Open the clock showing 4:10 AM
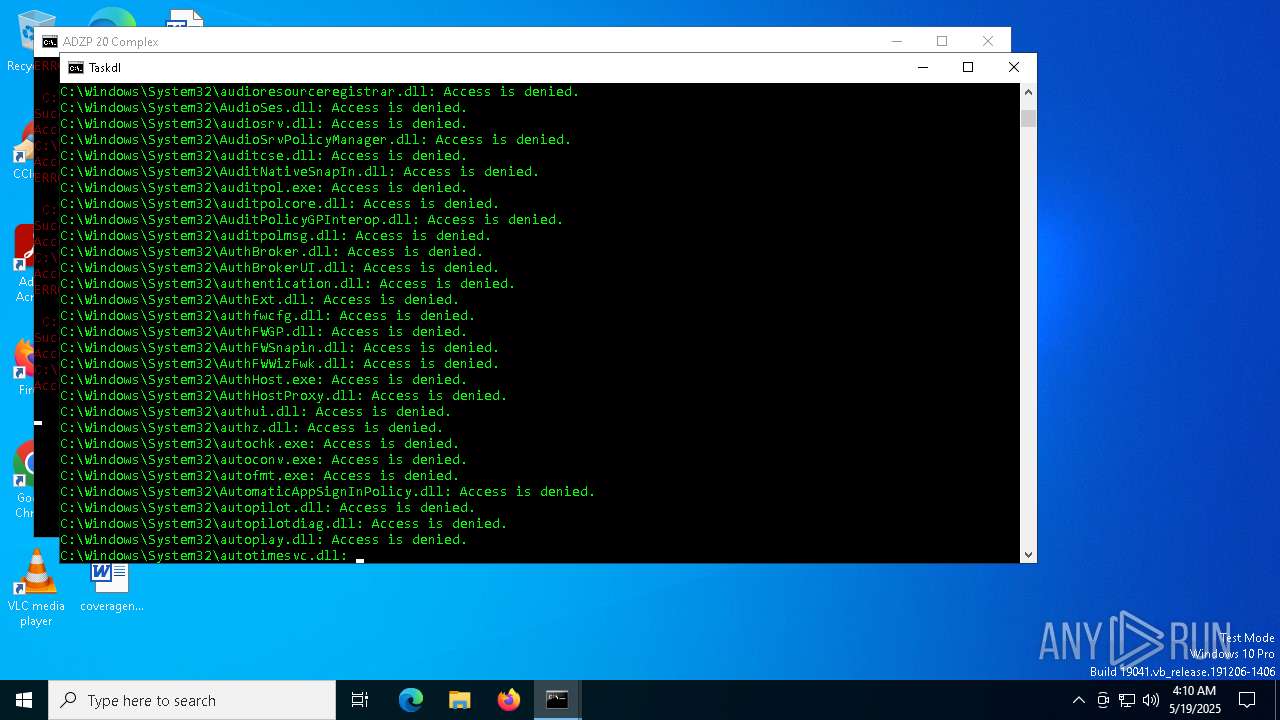The height and width of the screenshot is (720, 1280). tap(1194, 700)
